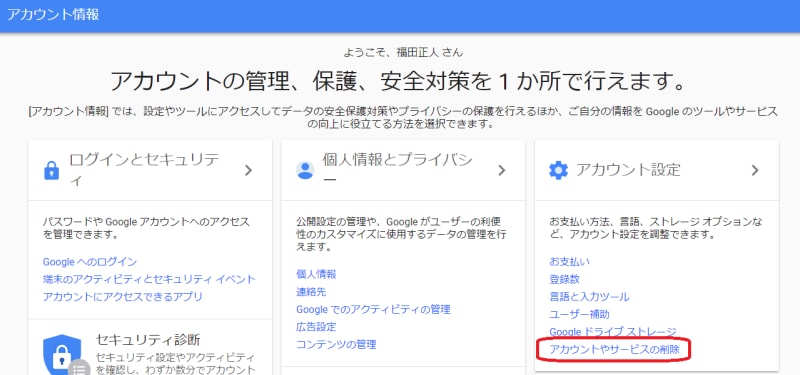This screenshot has width=800, height=375.
Task: Expand the アカウント設定 card chevron
Action: tap(755, 170)
